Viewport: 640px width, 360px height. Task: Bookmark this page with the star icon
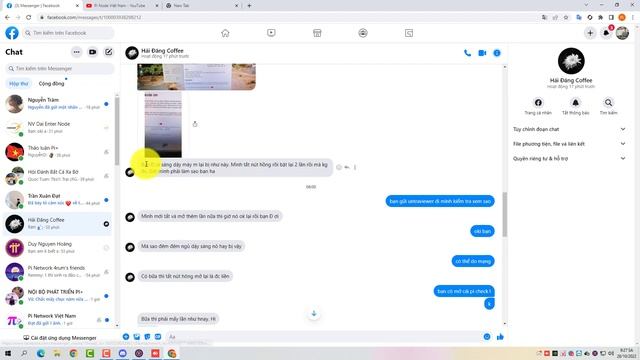(566, 18)
